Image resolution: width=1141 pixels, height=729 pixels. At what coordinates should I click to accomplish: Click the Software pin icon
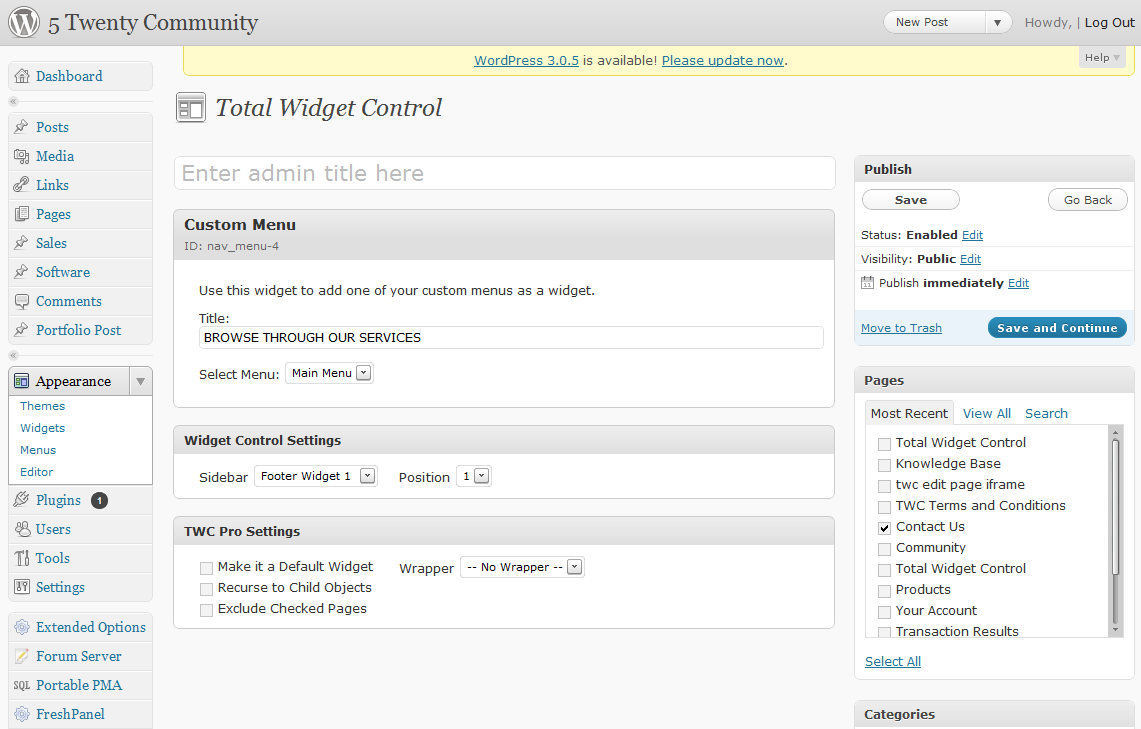click(22, 272)
